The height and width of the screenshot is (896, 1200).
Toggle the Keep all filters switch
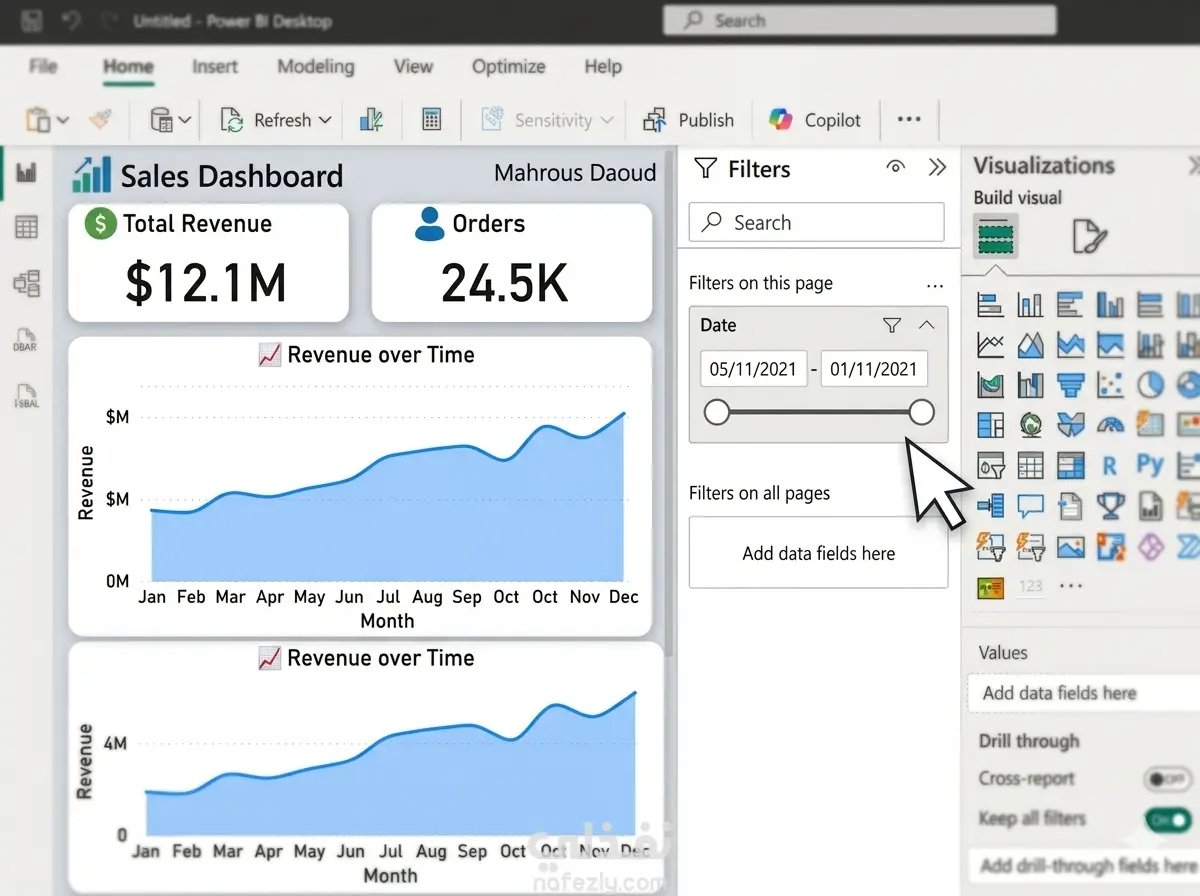coord(1168,819)
